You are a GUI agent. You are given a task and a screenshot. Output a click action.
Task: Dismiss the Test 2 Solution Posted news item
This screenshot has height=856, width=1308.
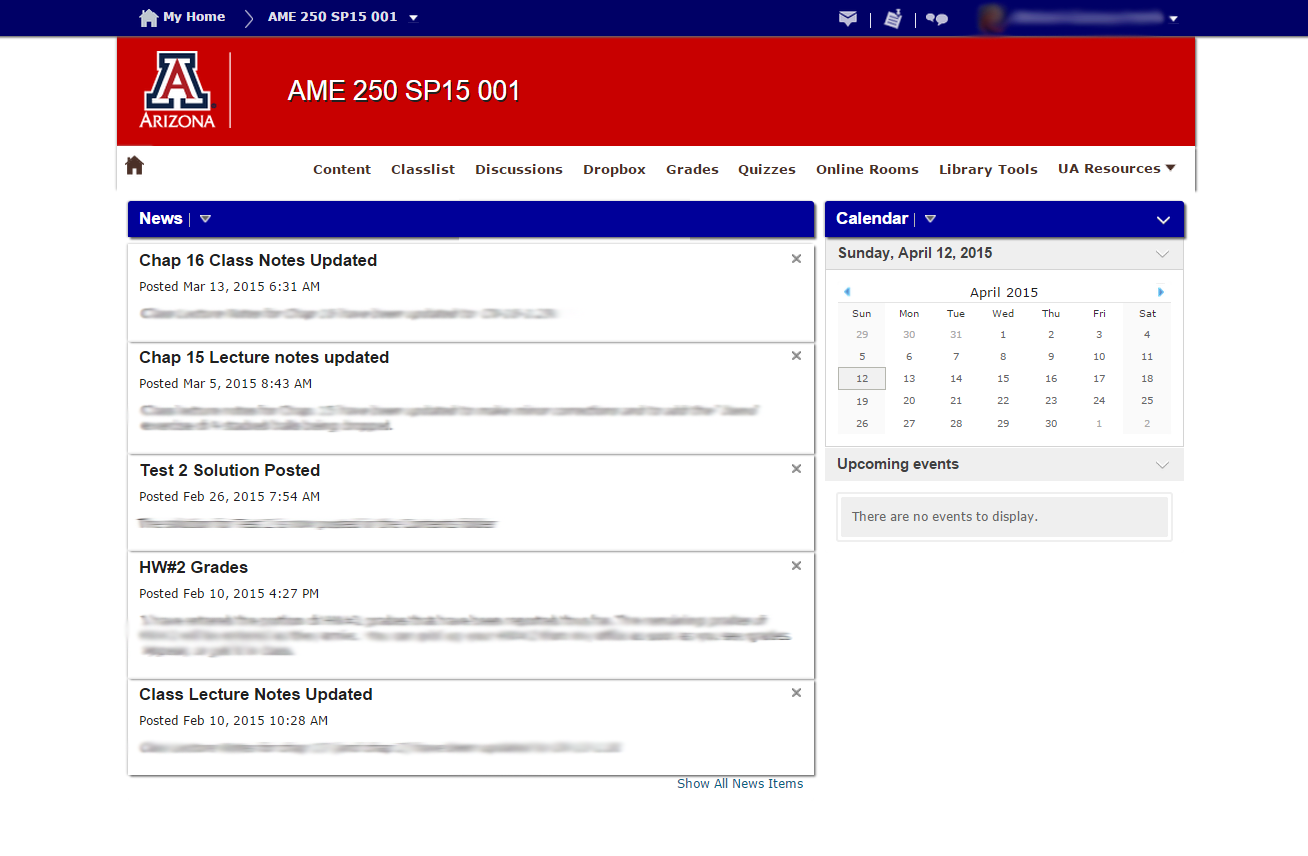pyautogui.click(x=796, y=469)
